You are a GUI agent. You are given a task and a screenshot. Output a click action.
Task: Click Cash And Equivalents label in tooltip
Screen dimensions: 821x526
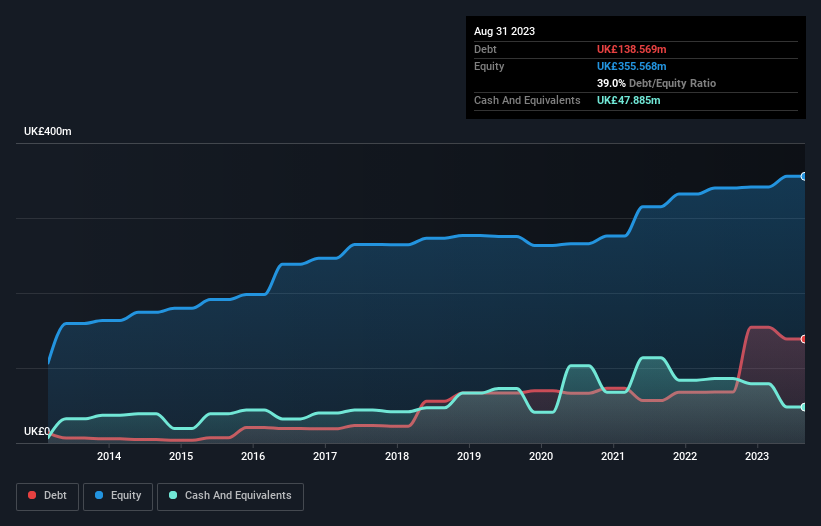[527, 100]
